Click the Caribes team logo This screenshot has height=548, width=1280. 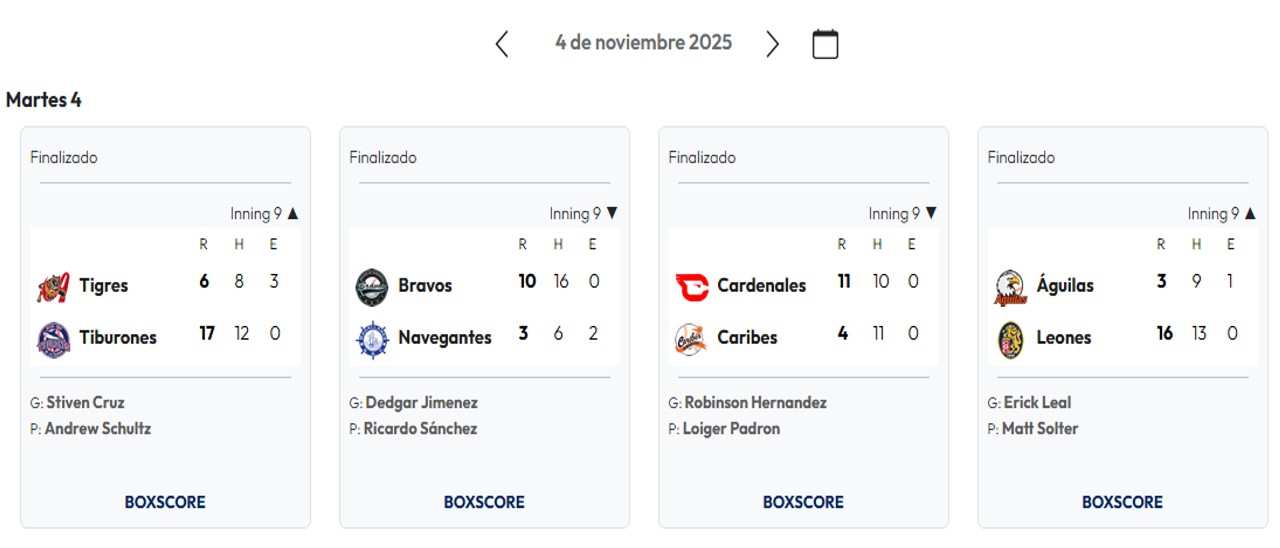(x=691, y=339)
